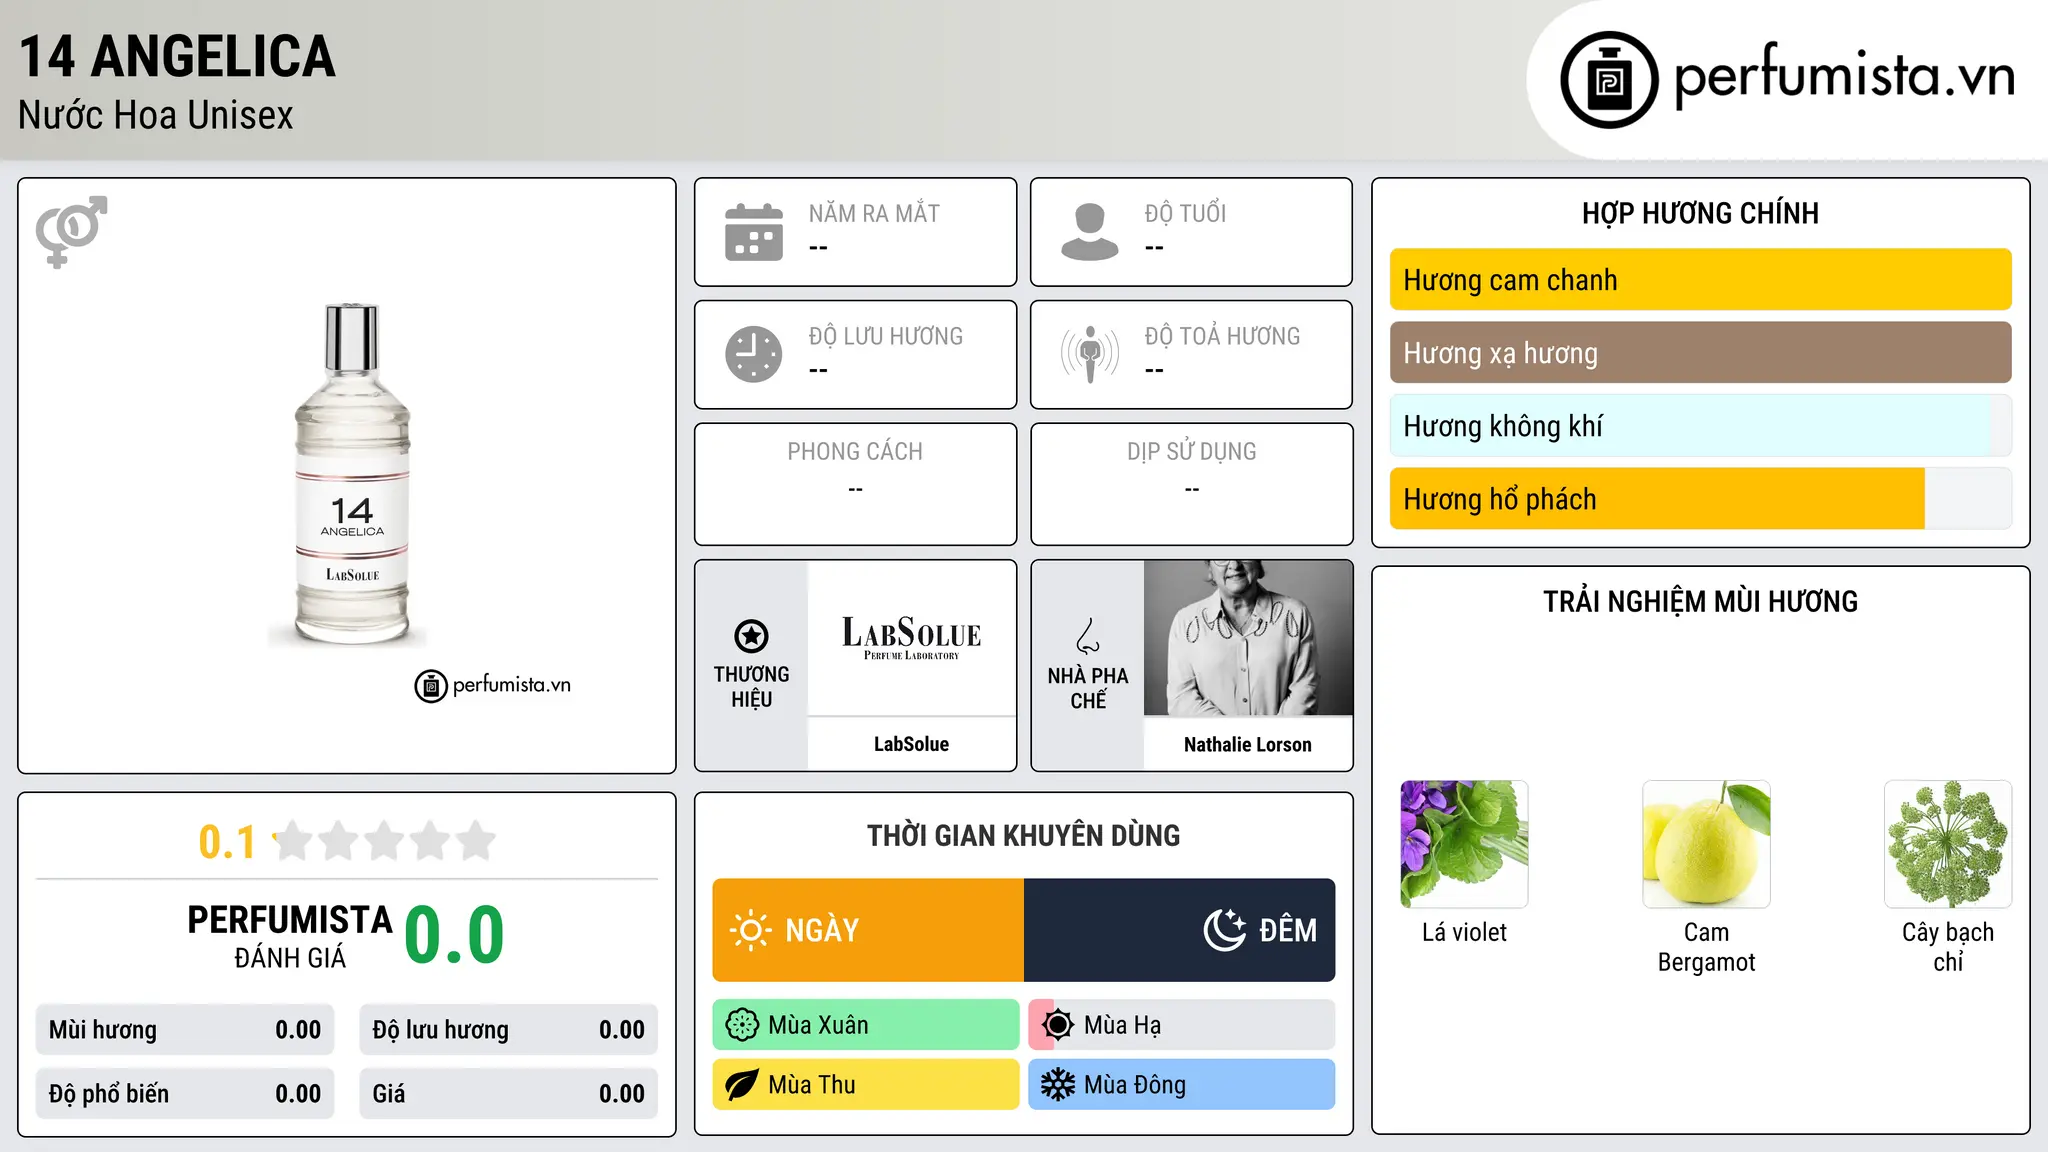
Task: Click the sun icon in the Ngày bar
Action: click(x=751, y=930)
